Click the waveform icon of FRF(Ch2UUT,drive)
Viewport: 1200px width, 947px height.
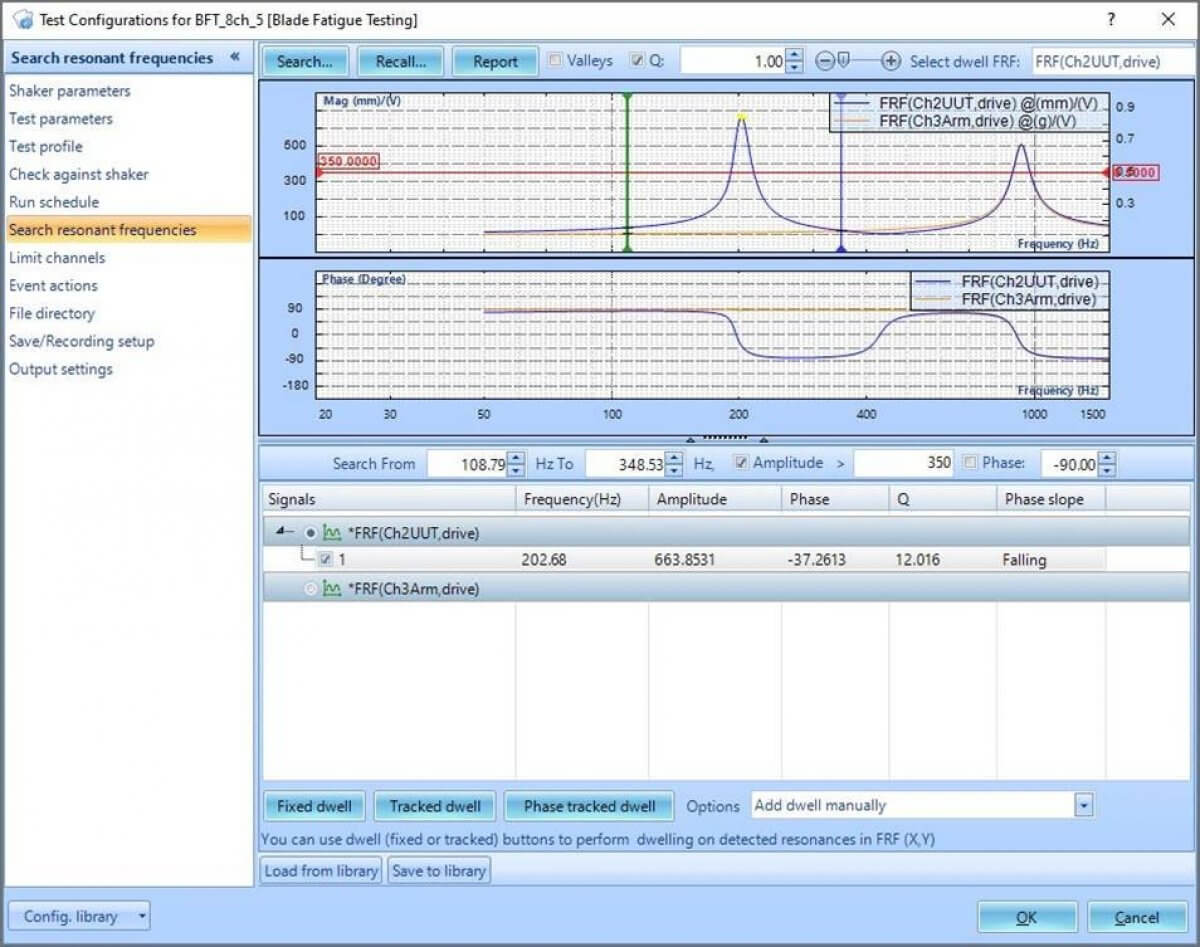coord(332,533)
